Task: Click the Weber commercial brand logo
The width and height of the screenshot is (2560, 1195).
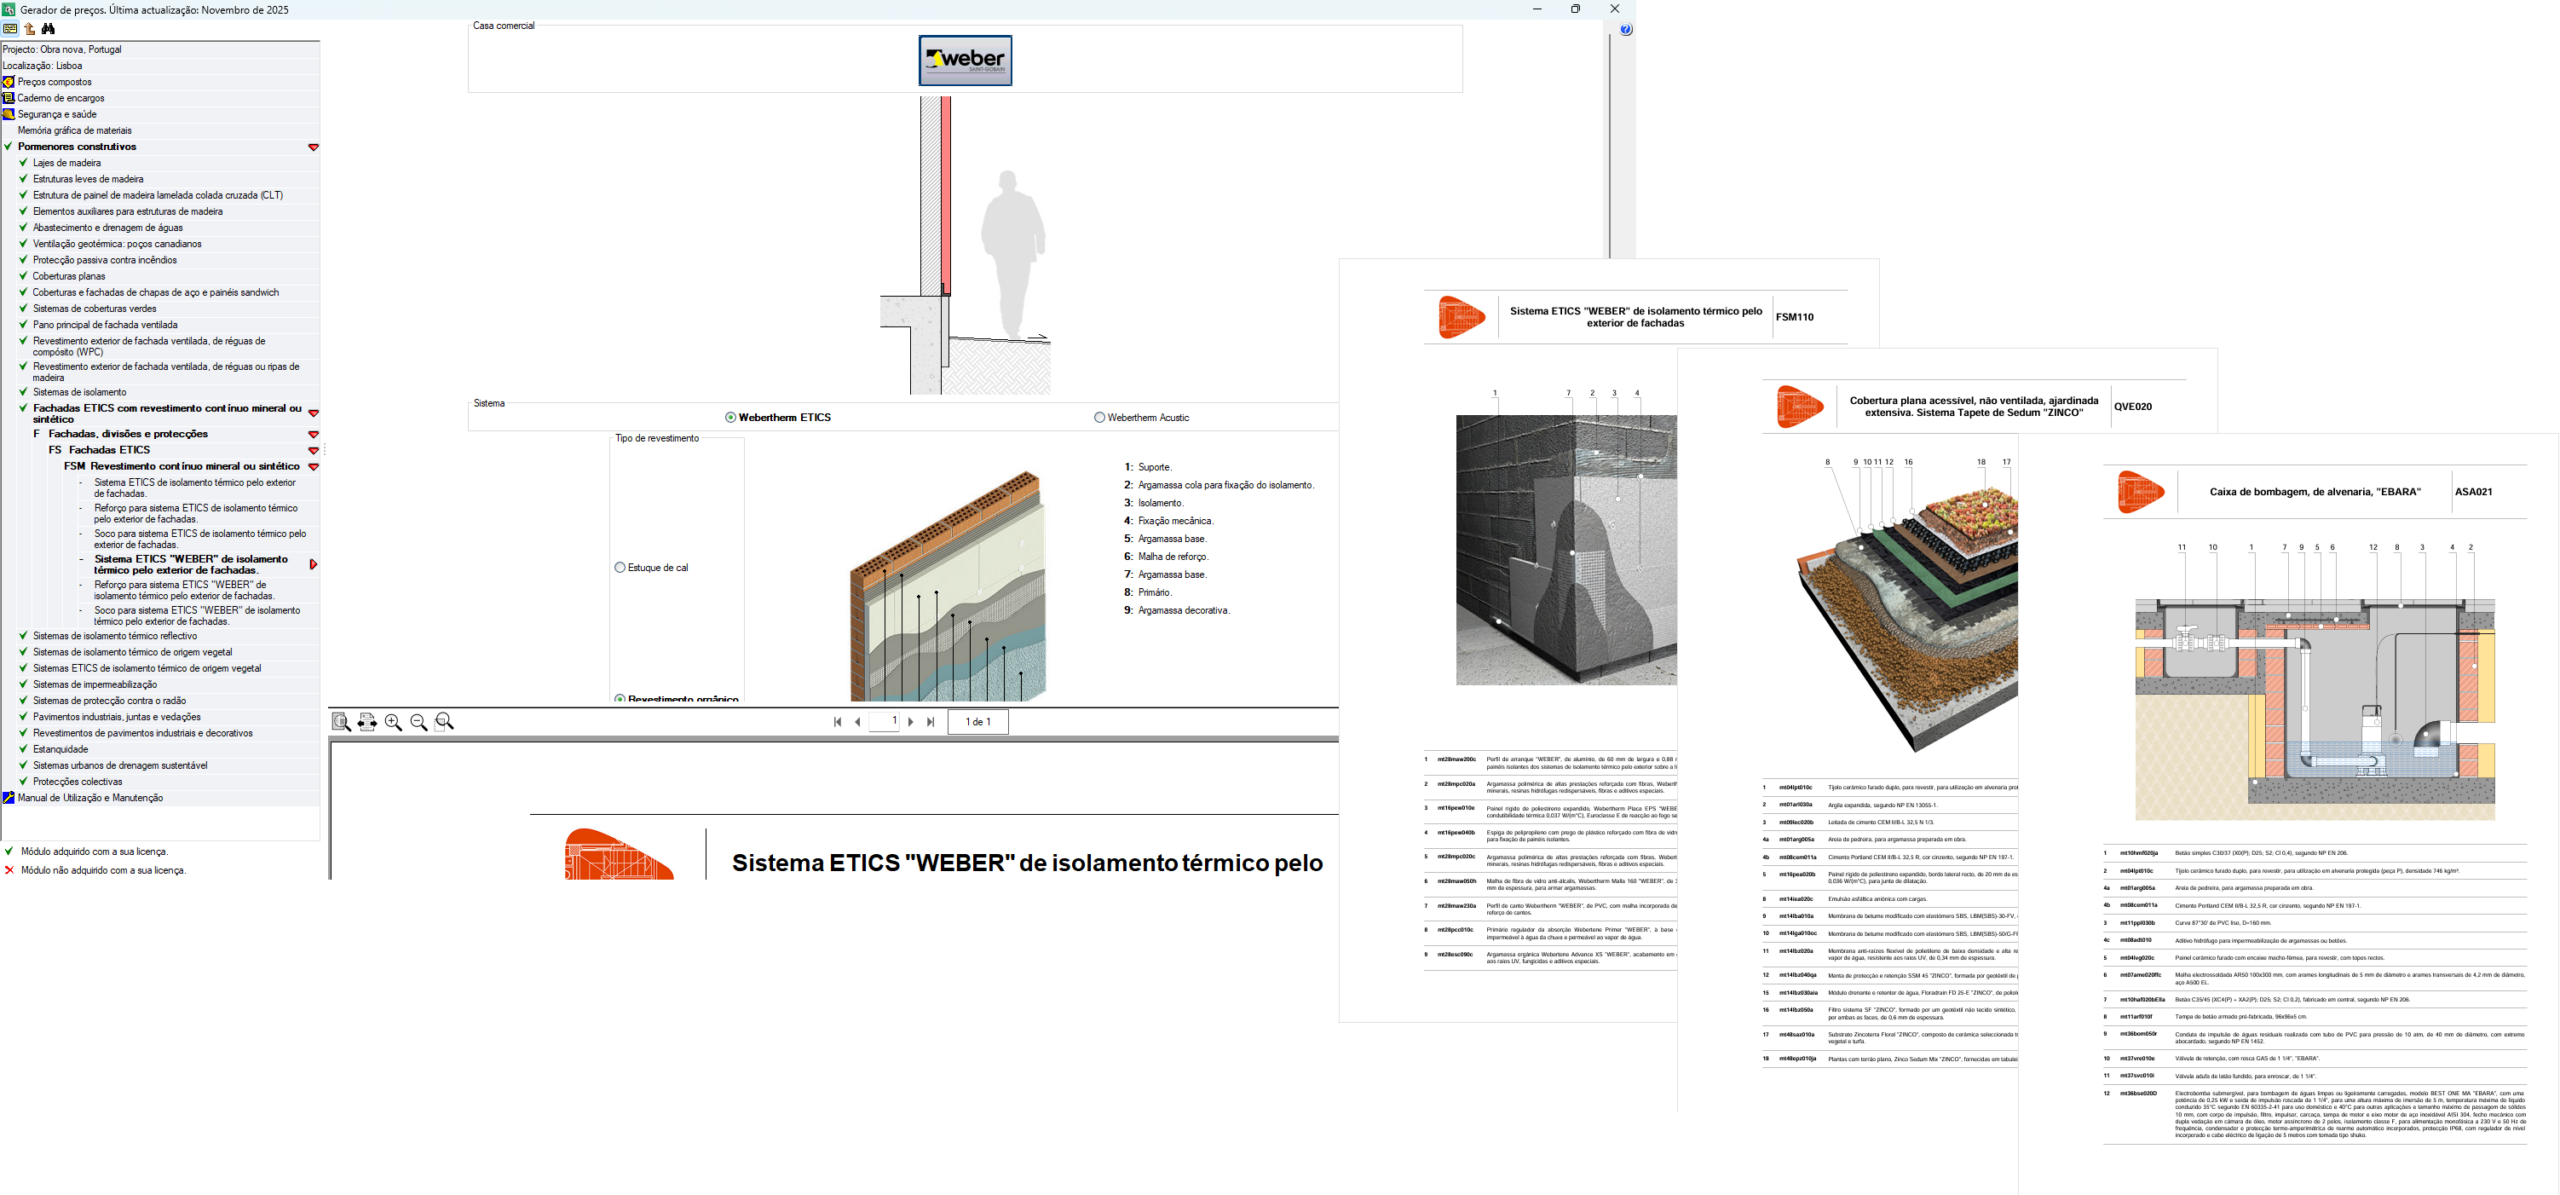Action: click(x=965, y=60)
